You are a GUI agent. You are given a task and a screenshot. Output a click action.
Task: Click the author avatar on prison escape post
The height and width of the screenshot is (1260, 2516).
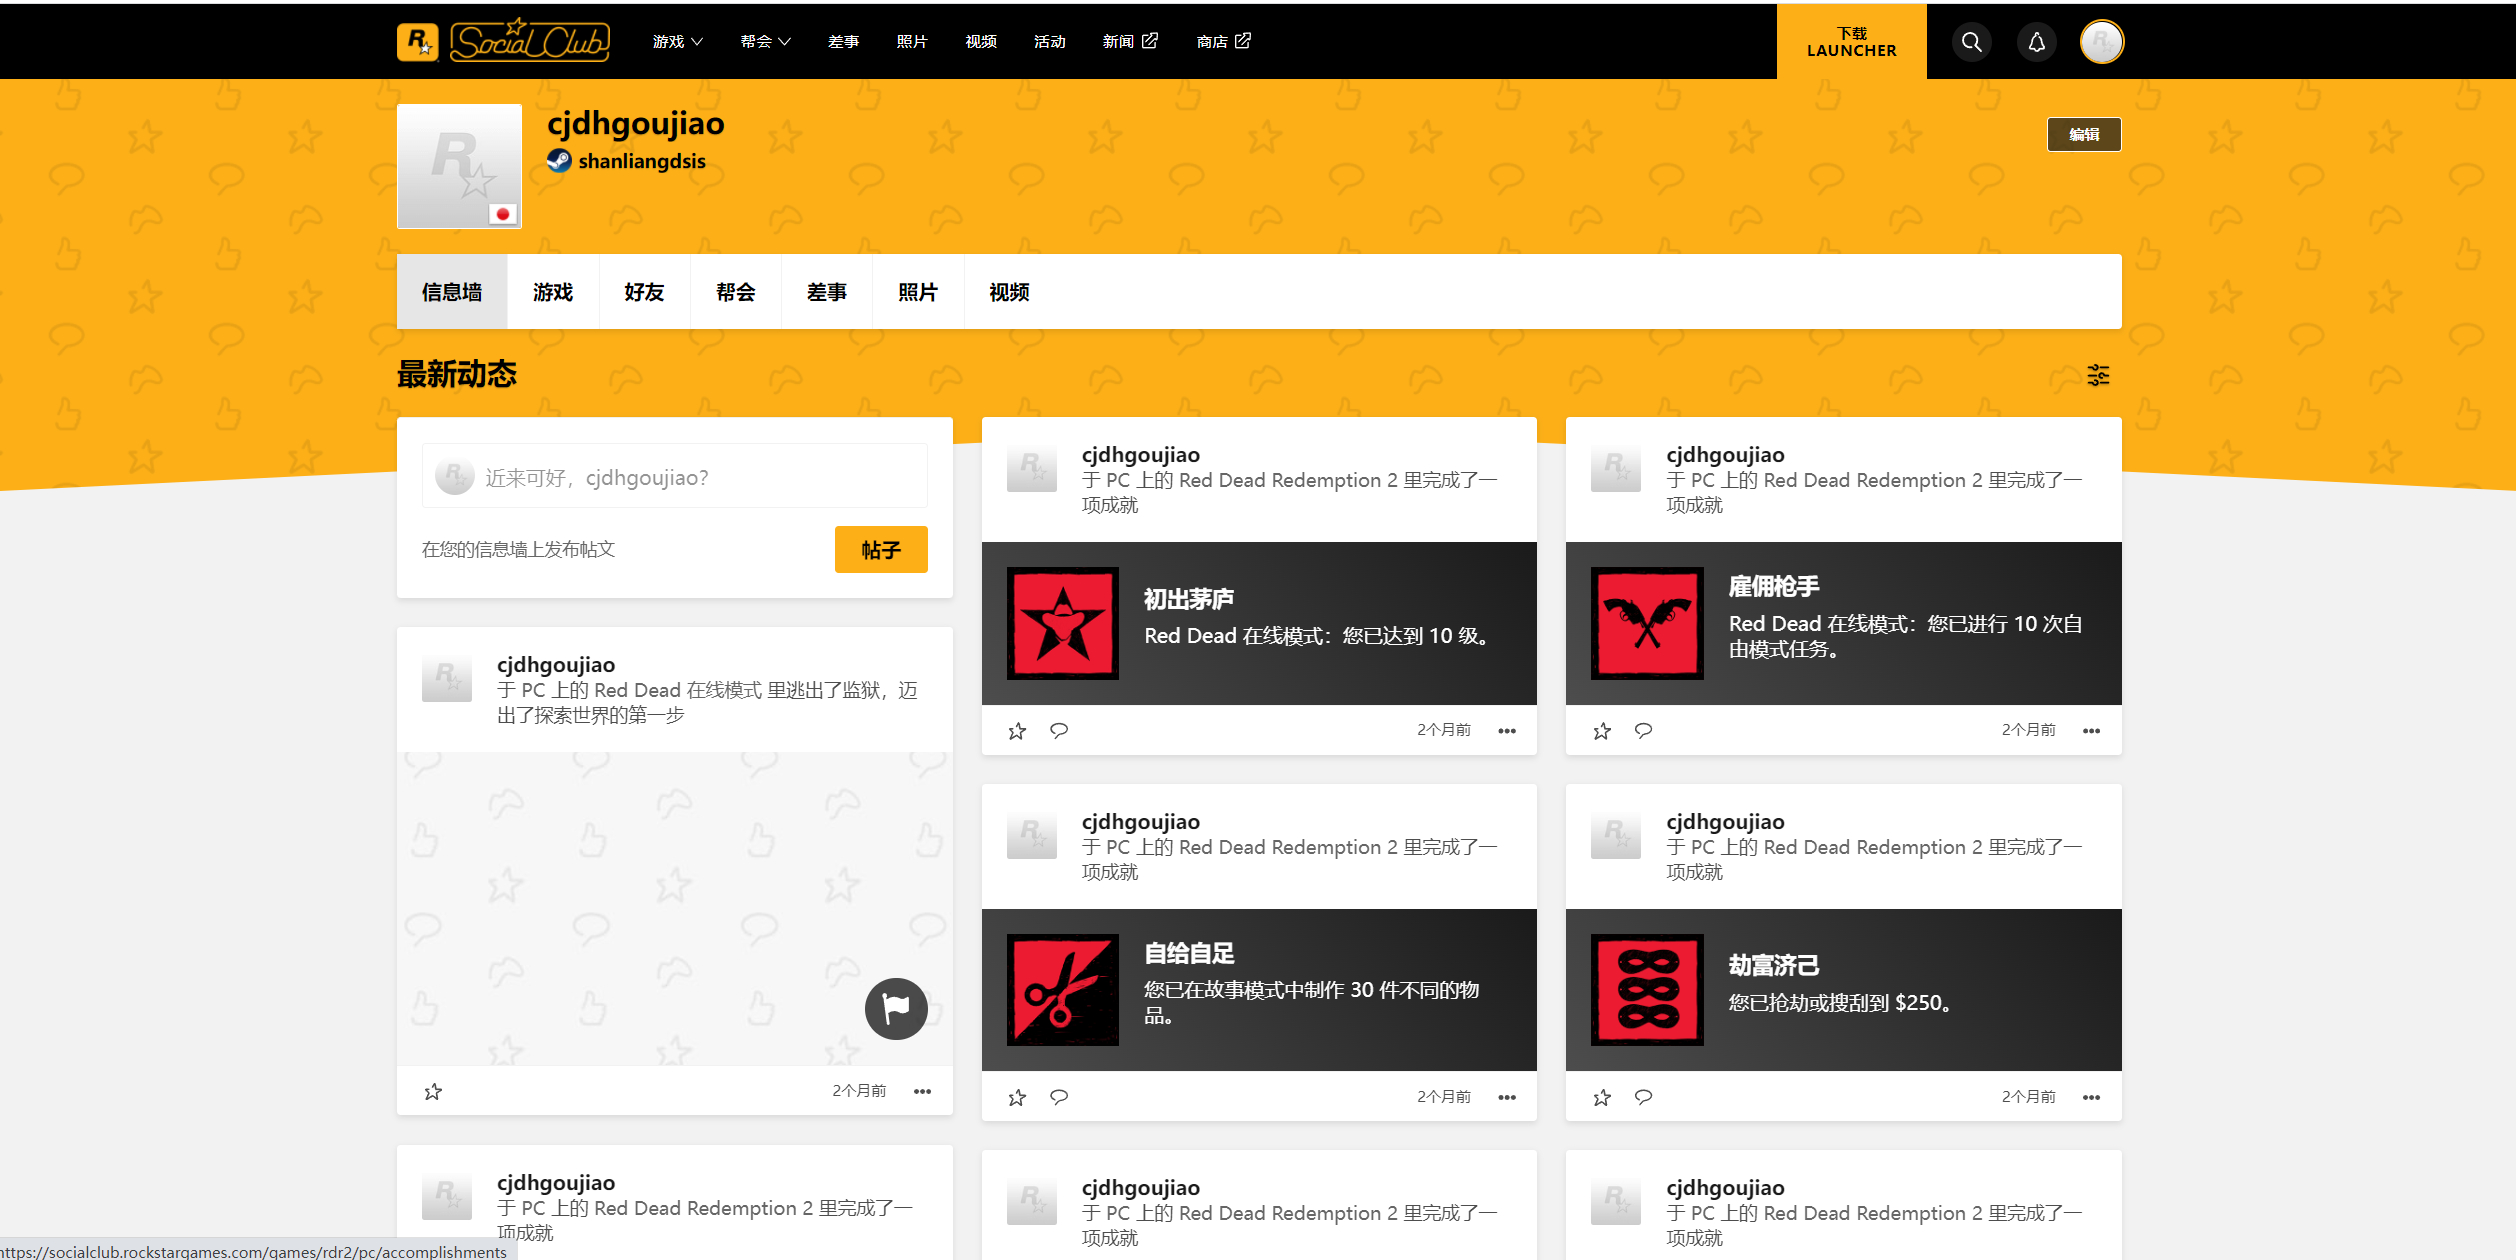click(x=447, y=677)
